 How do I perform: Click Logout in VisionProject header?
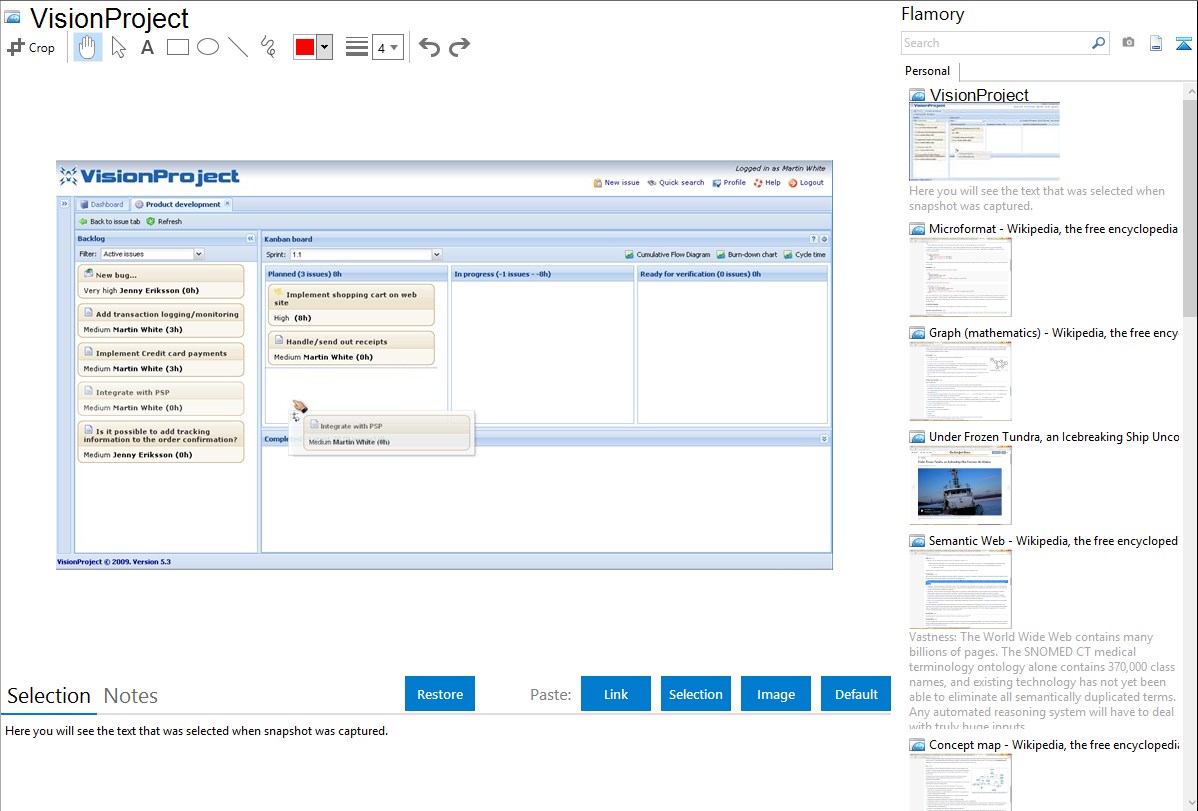pos(806,183)
